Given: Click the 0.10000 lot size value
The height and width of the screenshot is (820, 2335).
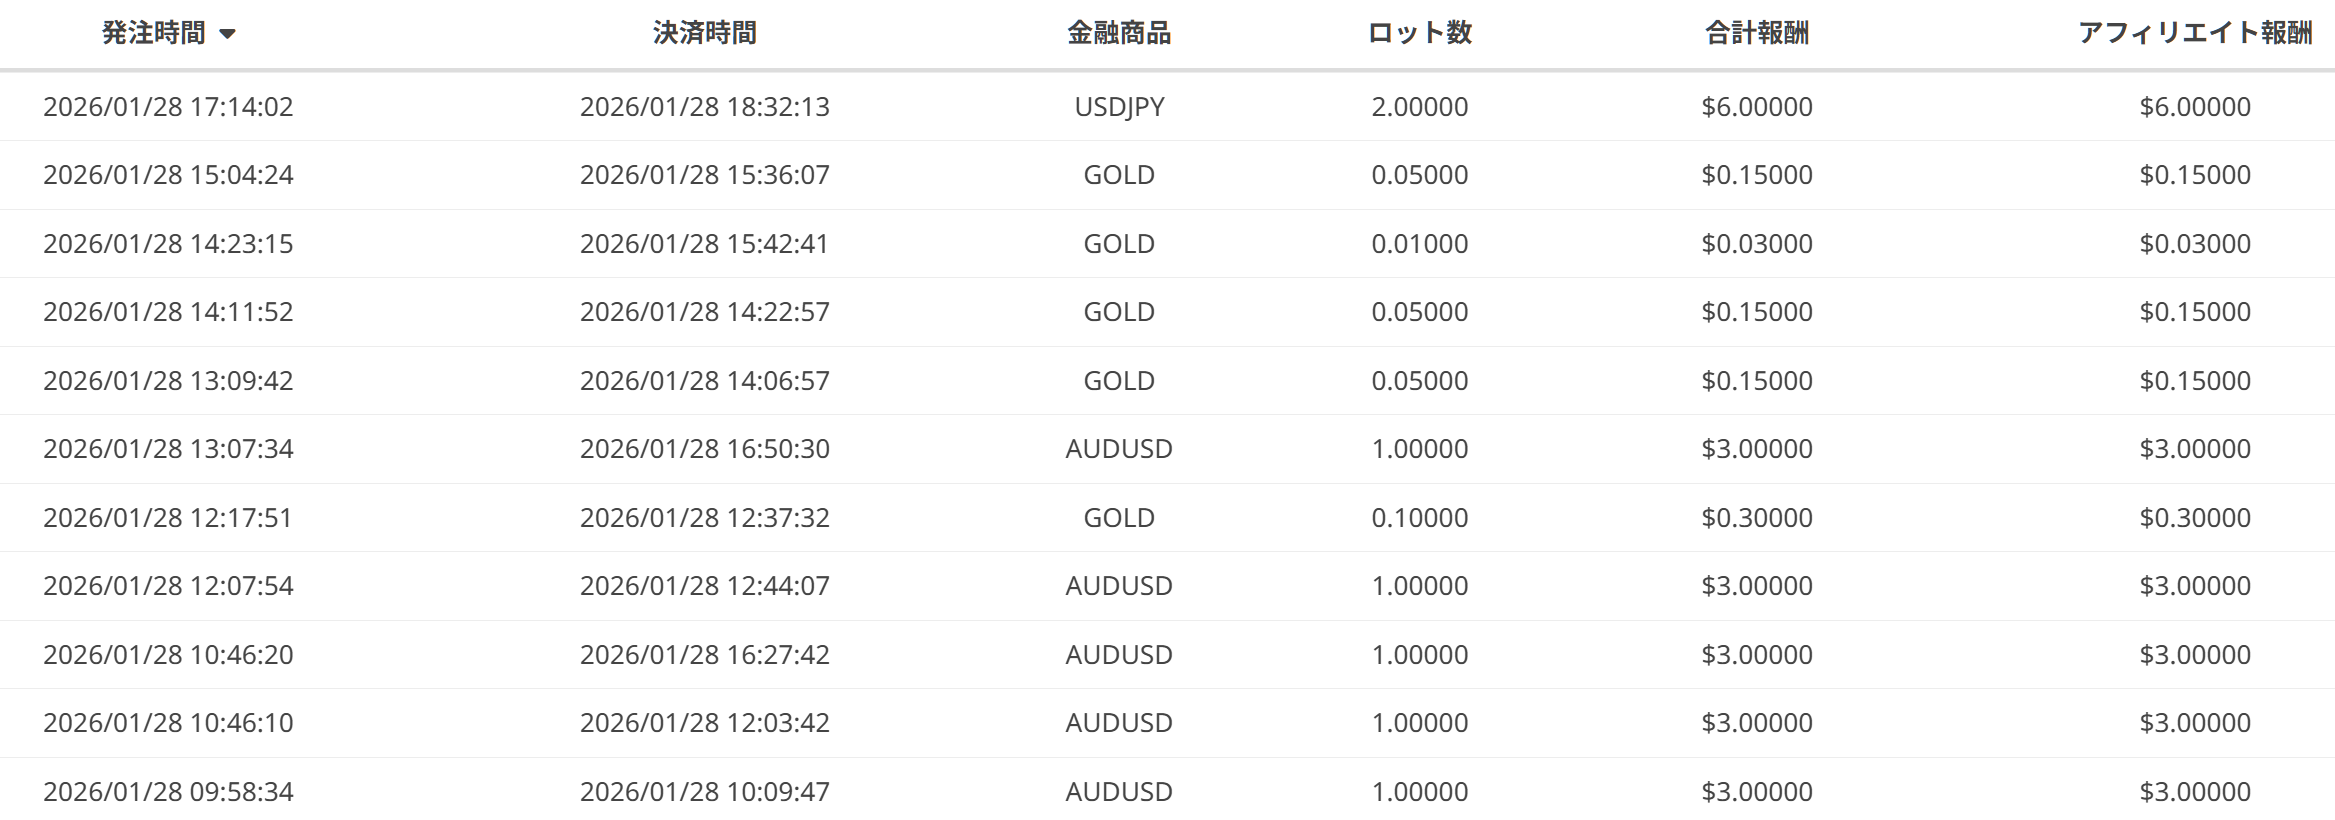Looking at the screenshot, I should coord(1419,518).
